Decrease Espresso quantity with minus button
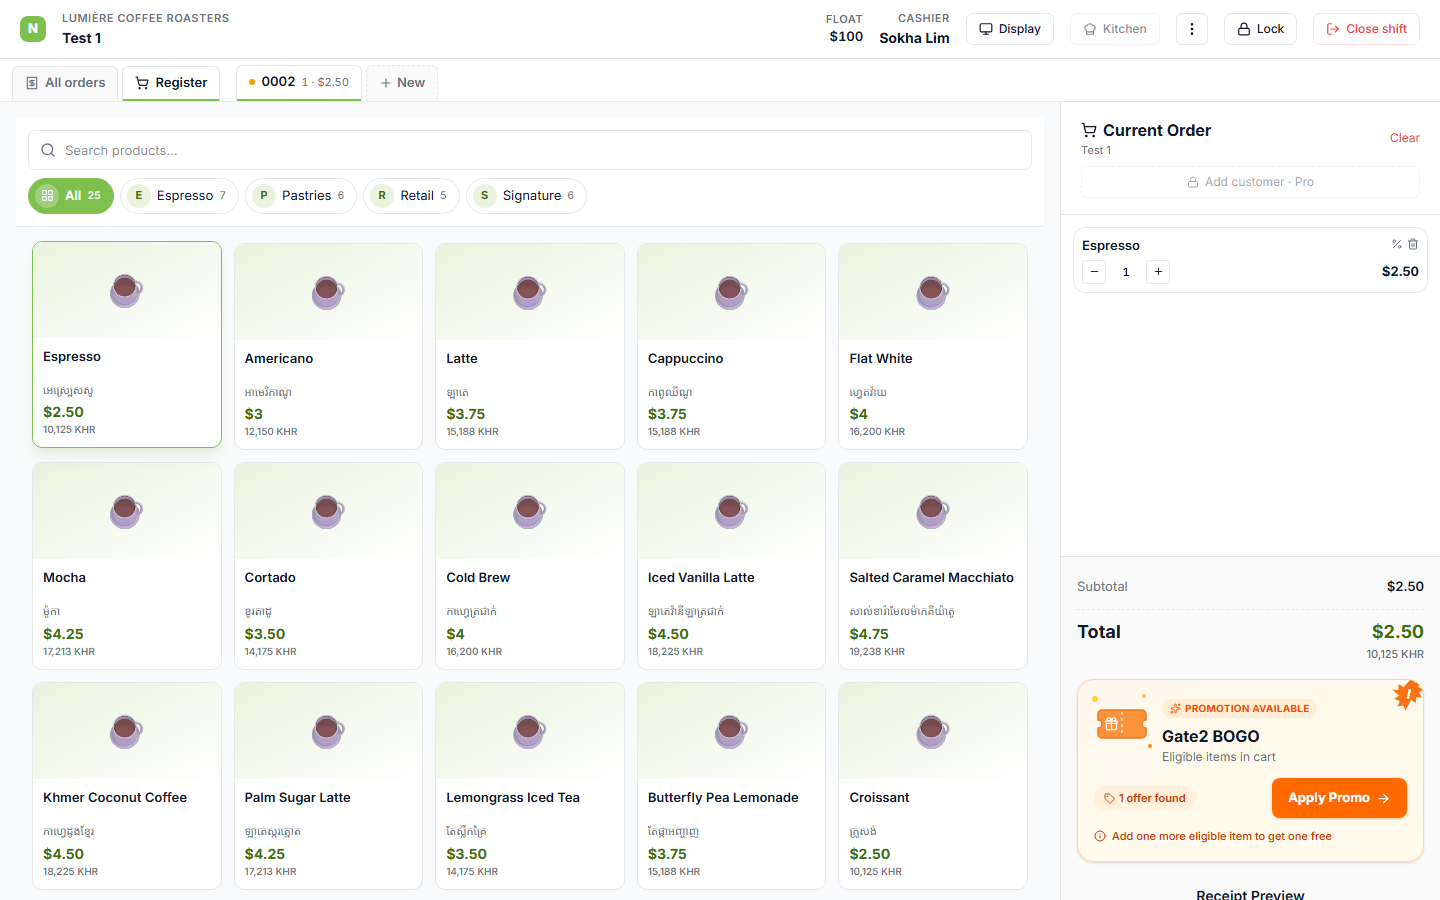 [1094, 272]
